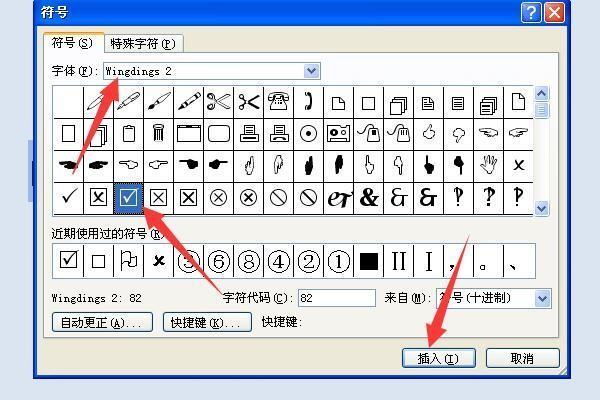Pick the cursive 'et' ligature symbol
The height and width of the screenshot is (400, 600).
(338, 198)
